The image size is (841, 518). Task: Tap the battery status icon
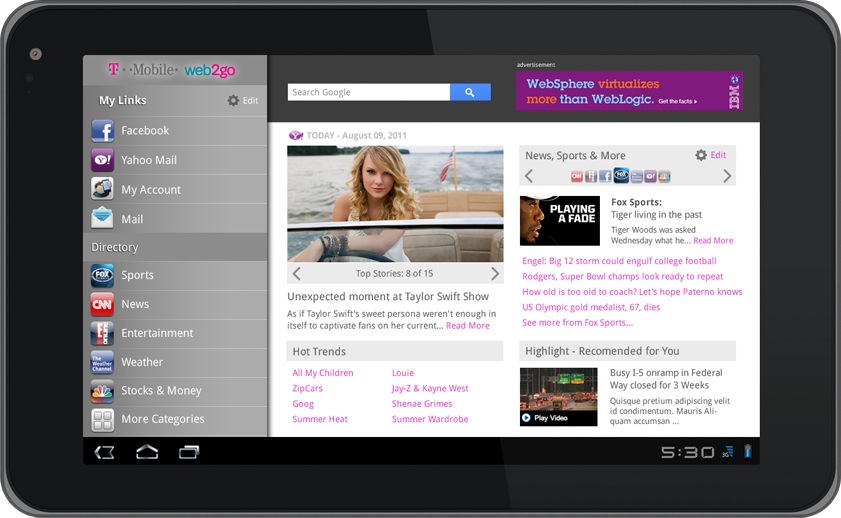(x=748, y=452)
